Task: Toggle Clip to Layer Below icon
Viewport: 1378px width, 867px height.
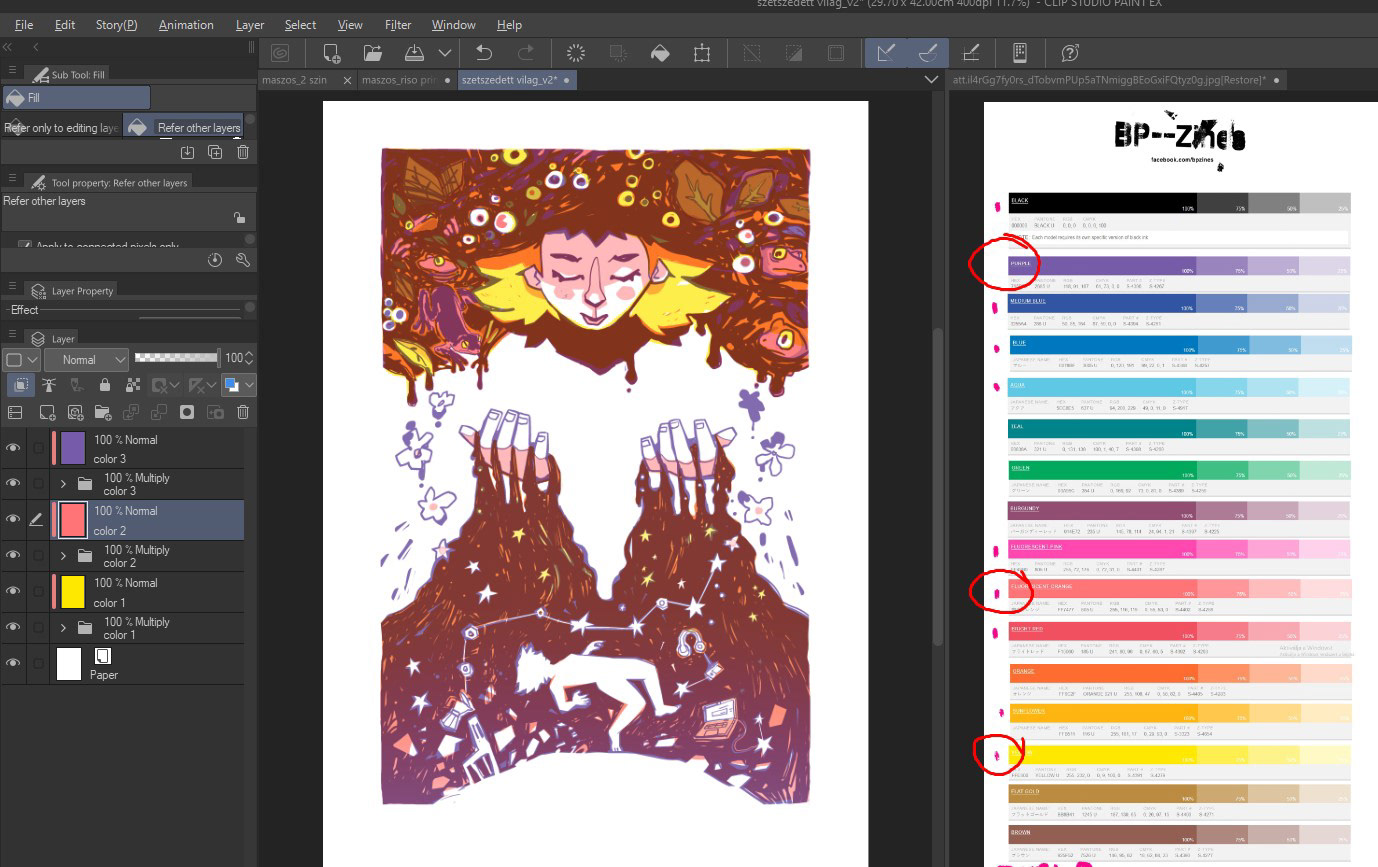Action: tap(21, 385)
